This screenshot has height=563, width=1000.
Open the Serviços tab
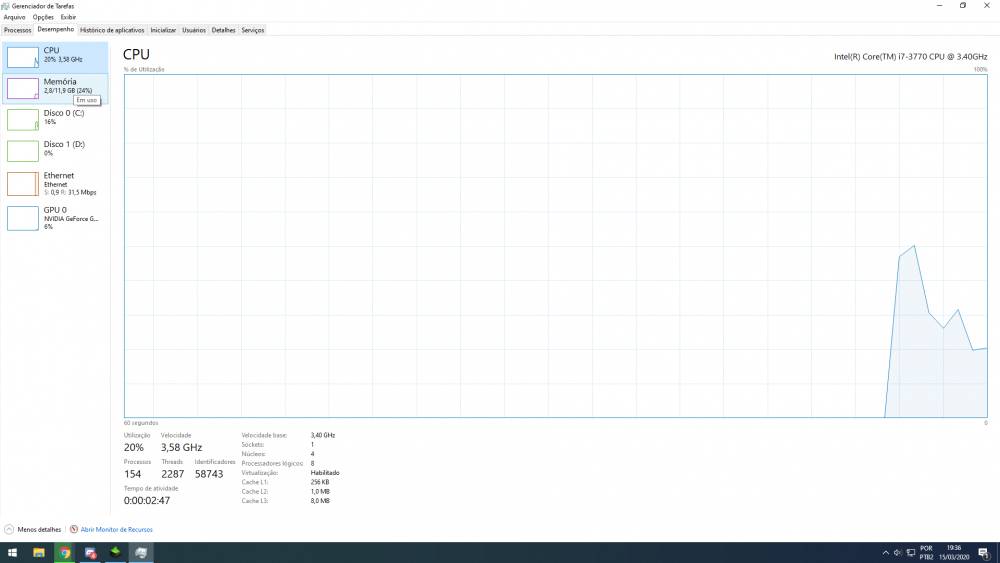point(253,30)
